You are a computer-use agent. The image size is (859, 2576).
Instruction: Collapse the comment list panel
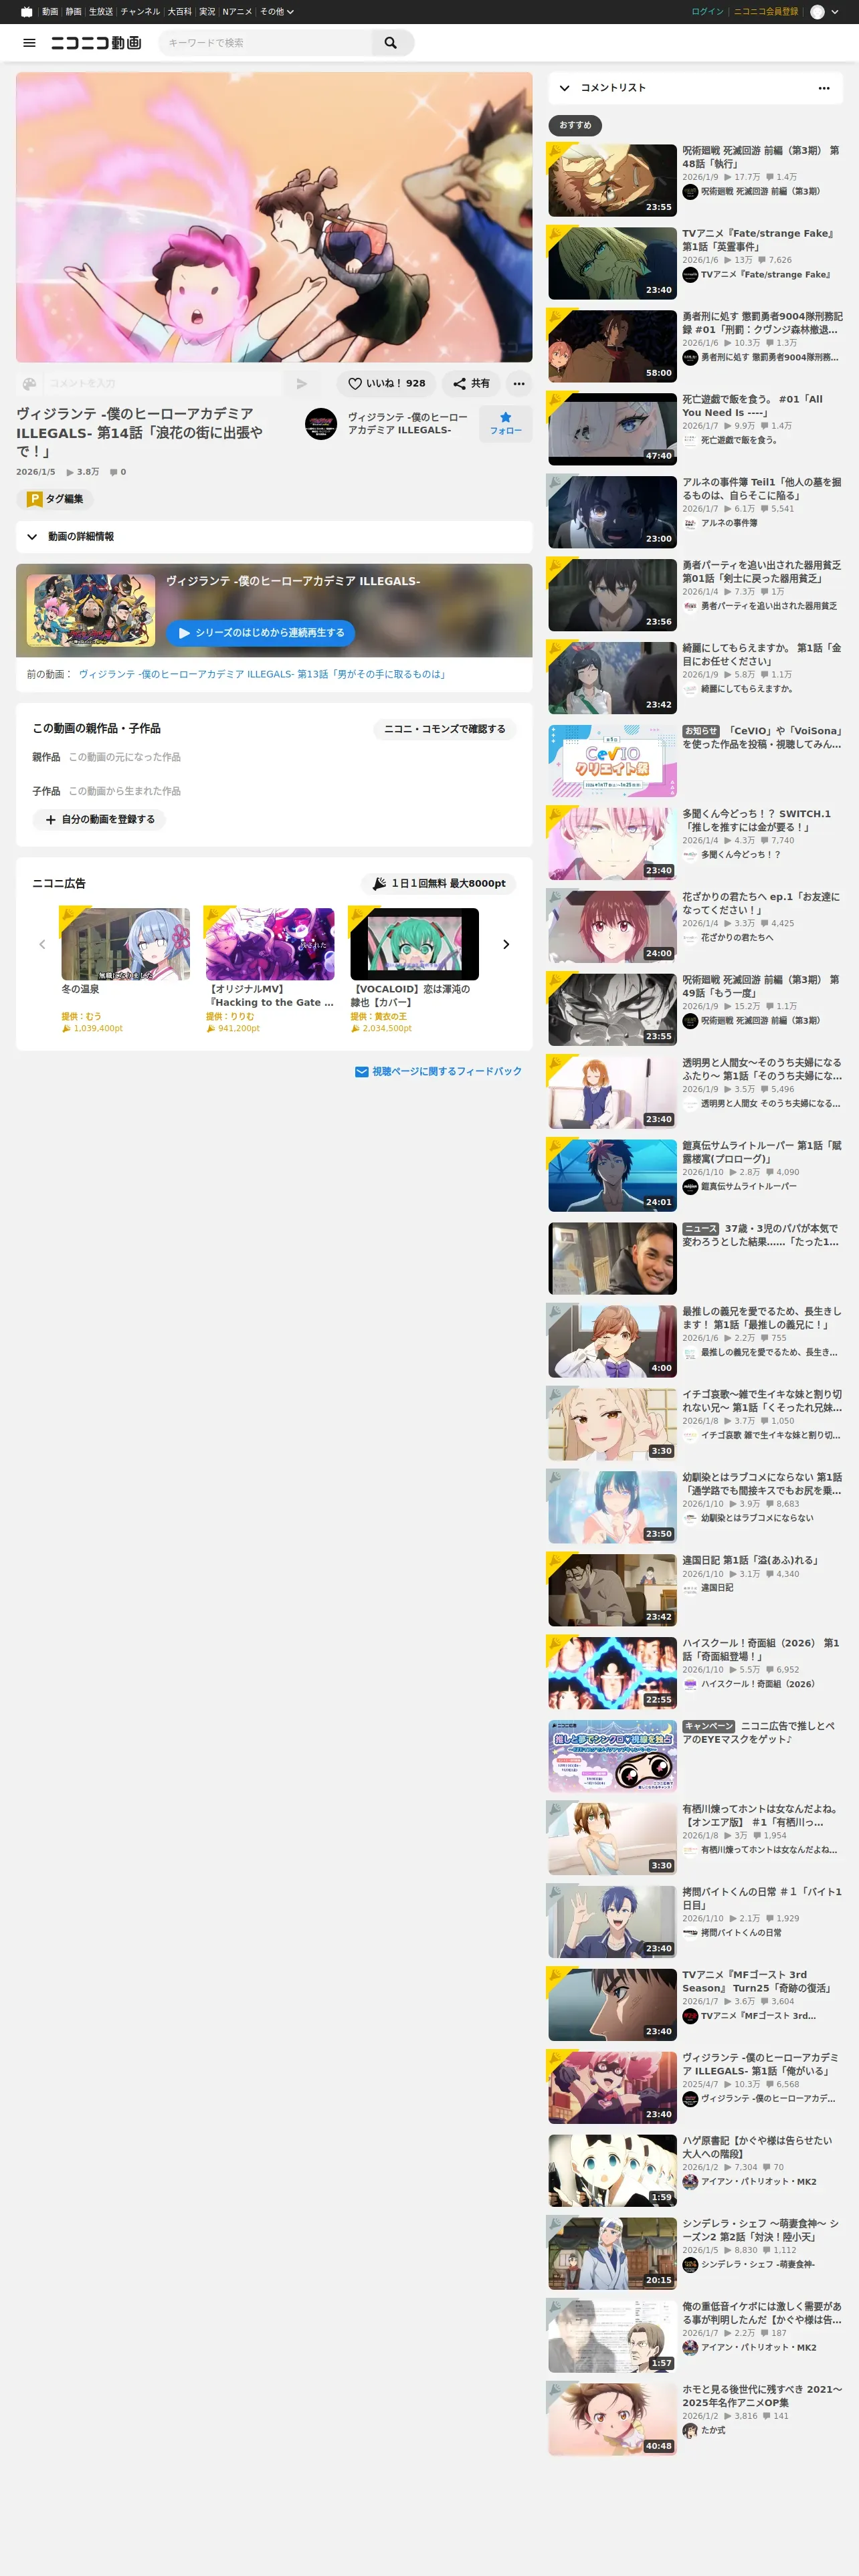coord(565,88)
